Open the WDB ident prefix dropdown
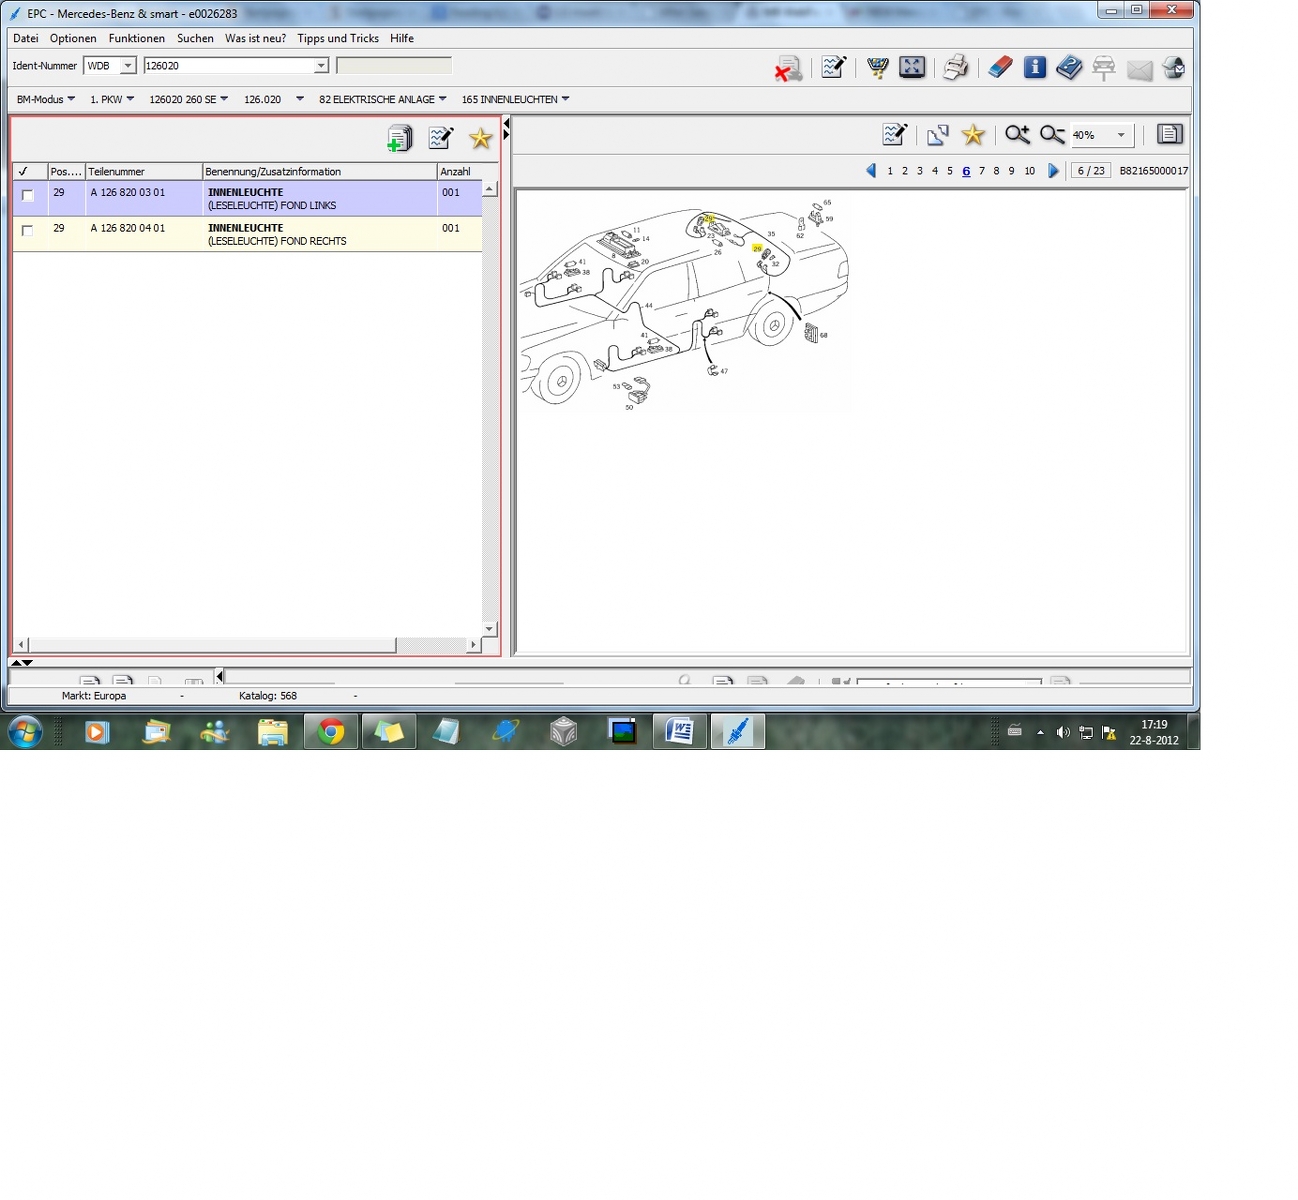Image resolution: width=1298 pixels, height=1200 pixels. tap(128, 66)
